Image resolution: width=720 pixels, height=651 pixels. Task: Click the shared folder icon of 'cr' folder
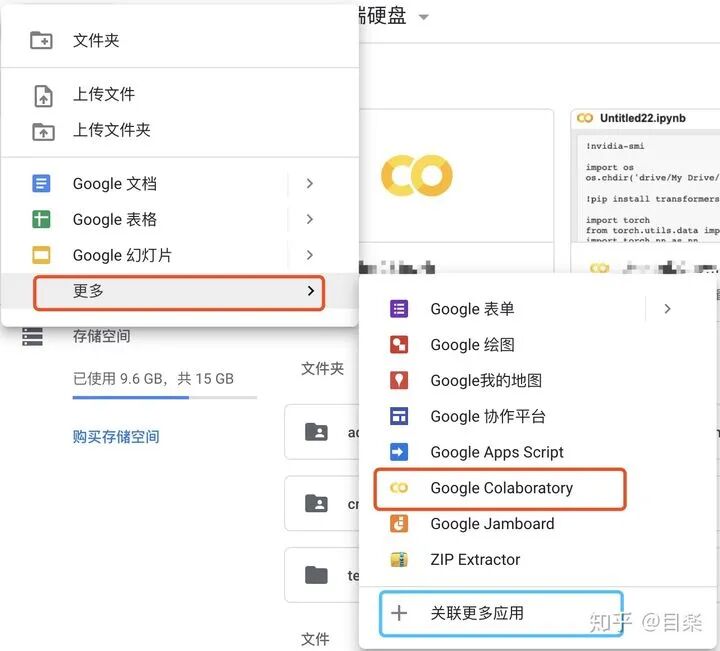pos(316,504)
